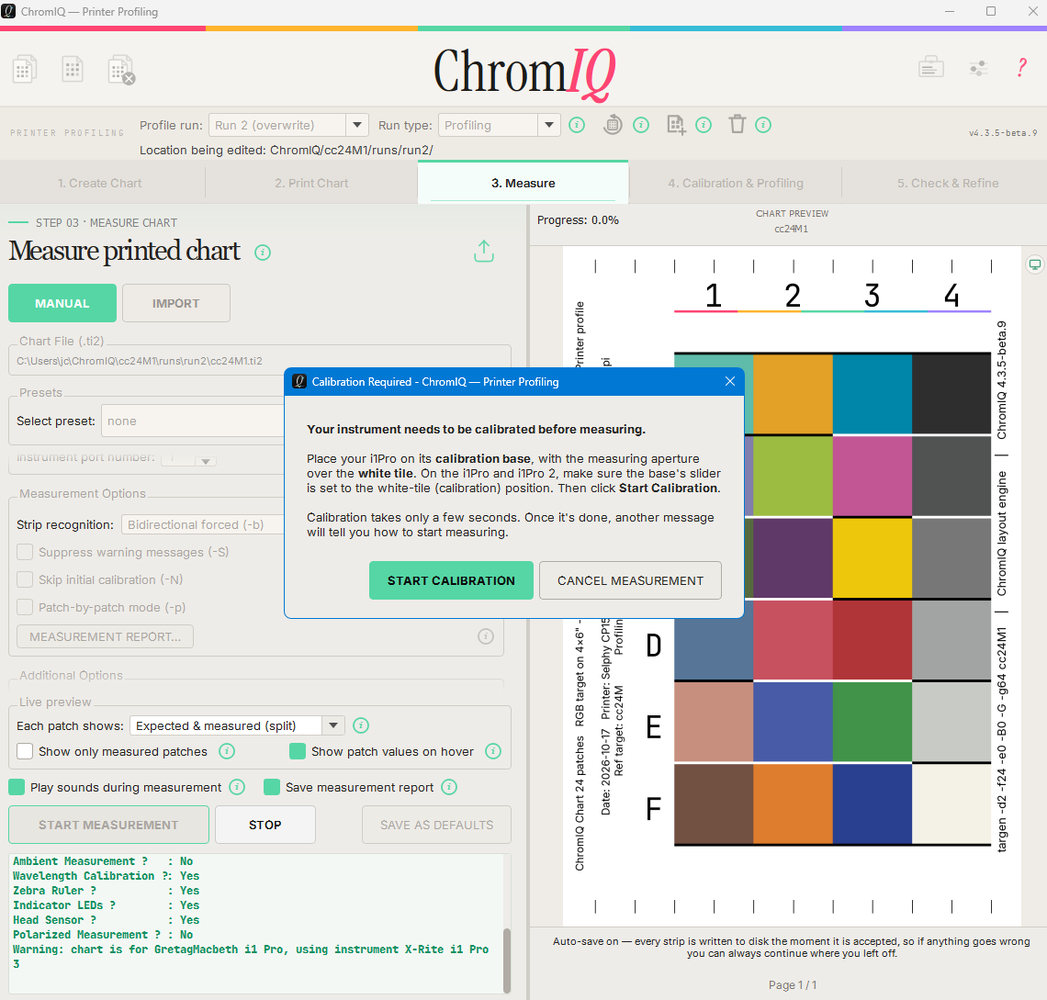Click Cancel Measurement in the dialog
This screenshot has width=1047, height=1000.
point(630,581)
